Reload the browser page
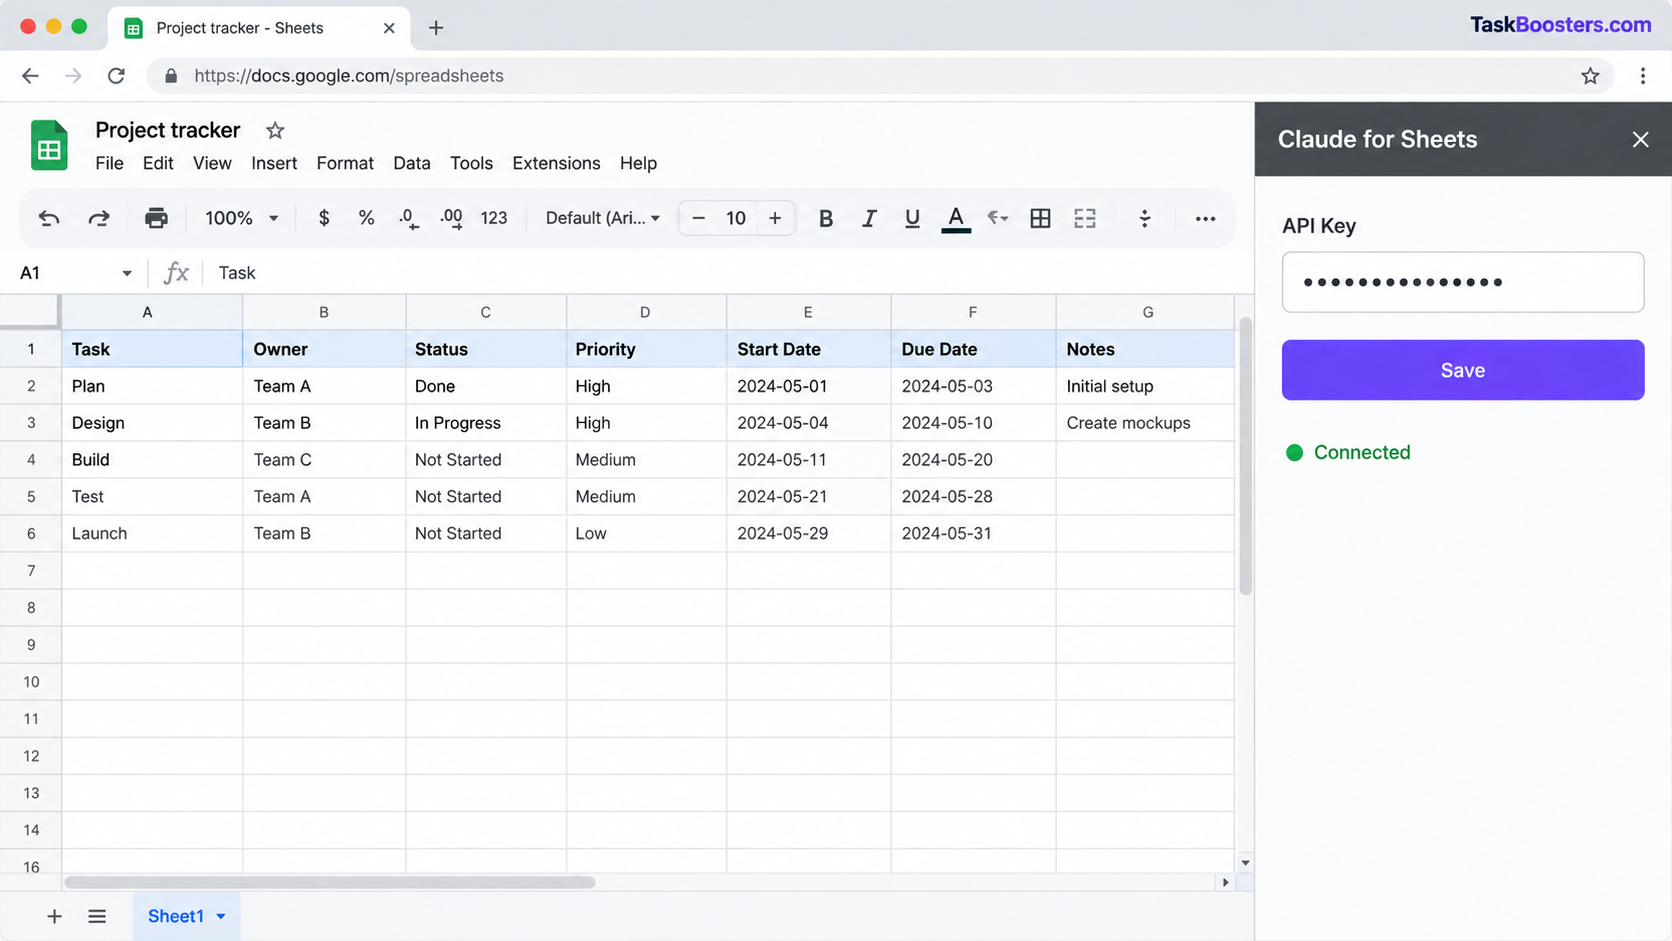The width and height of the screenshot is (1672, 941). click(x=117, y=76)
